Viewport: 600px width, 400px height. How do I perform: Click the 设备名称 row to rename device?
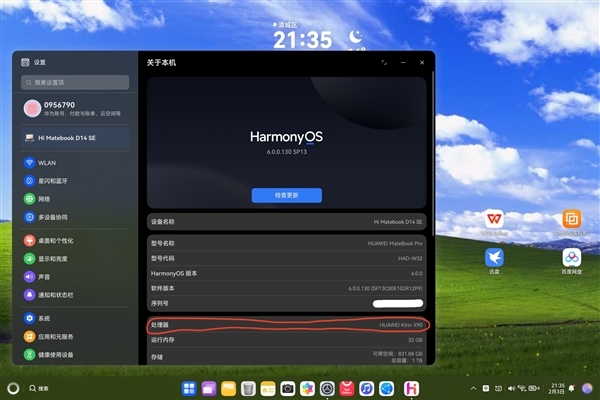pos(287,222)
